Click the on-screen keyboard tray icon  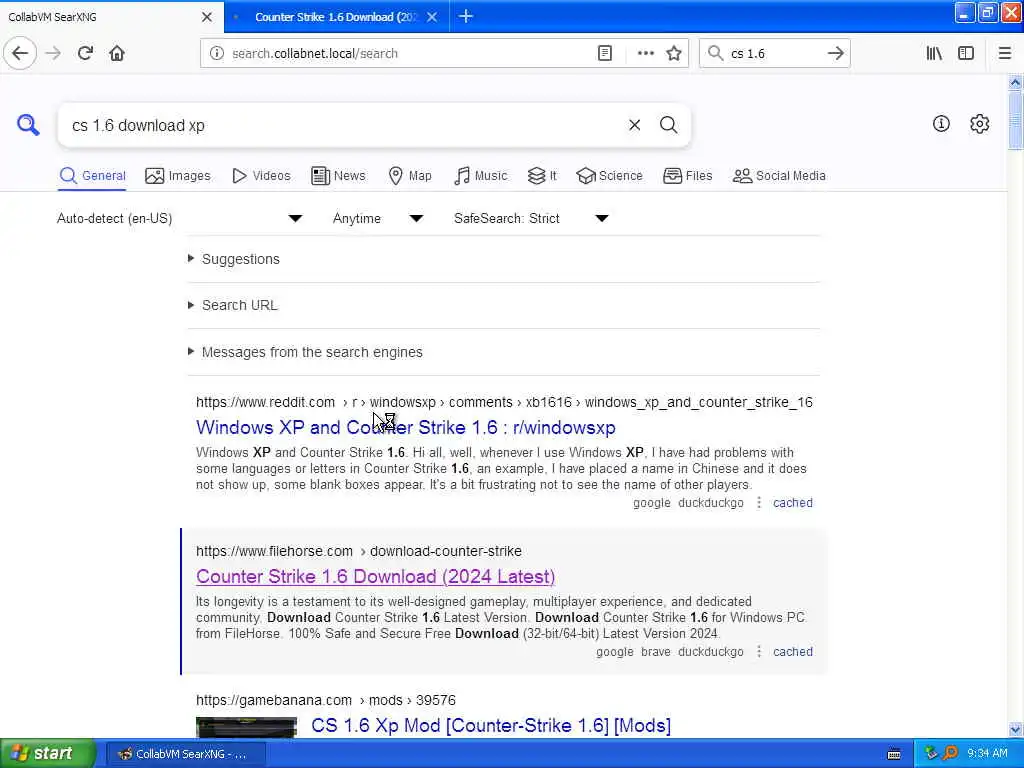tap(894, 754)
